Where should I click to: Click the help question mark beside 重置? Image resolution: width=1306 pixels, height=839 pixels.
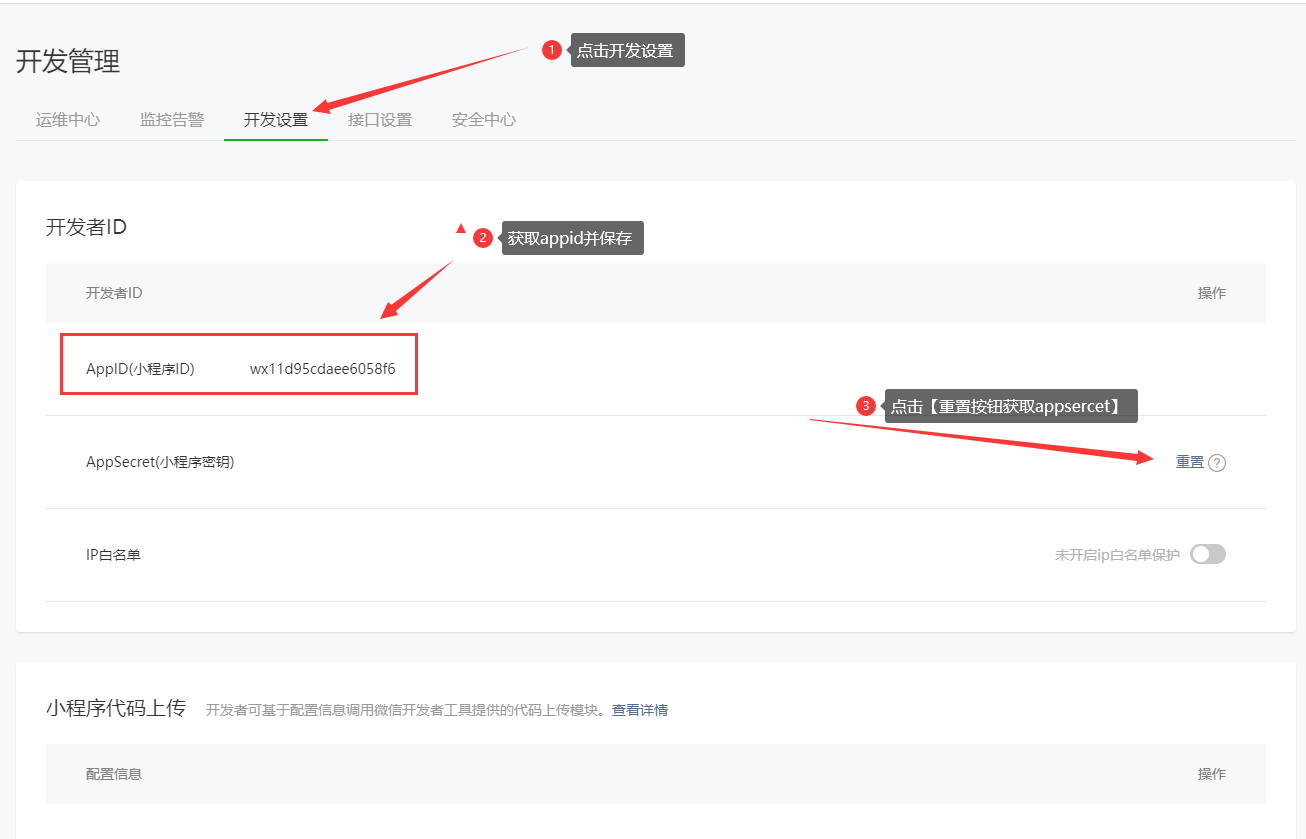click(1217, 463)
